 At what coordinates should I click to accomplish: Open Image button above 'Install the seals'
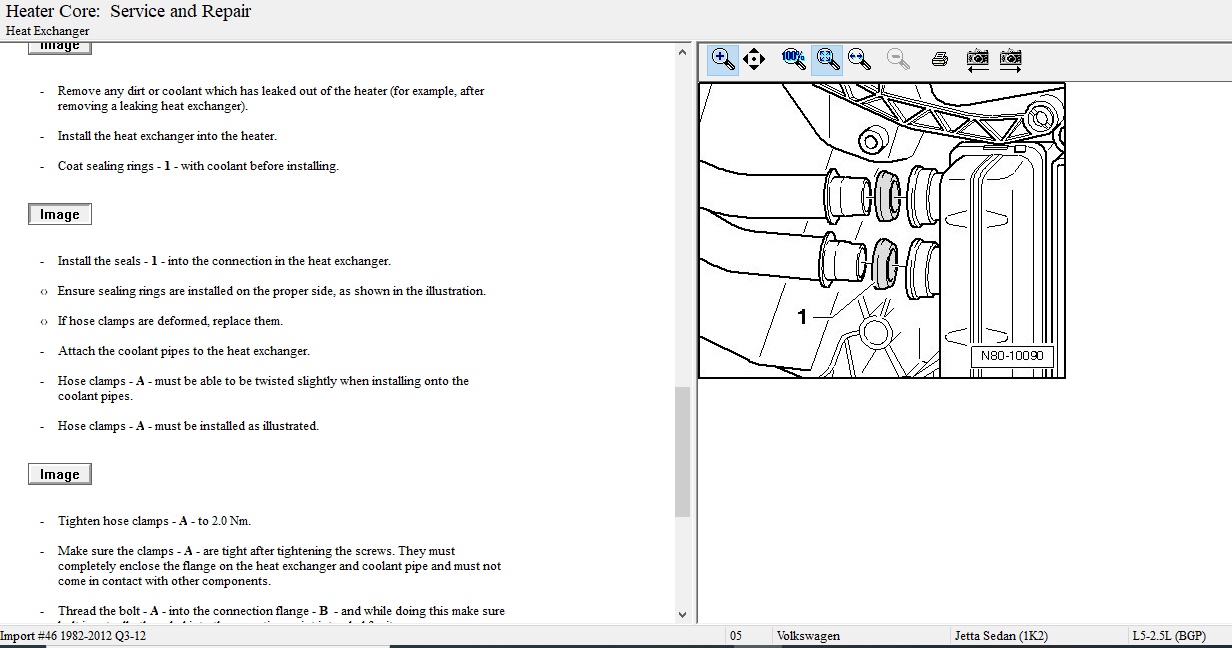point(60,215)
